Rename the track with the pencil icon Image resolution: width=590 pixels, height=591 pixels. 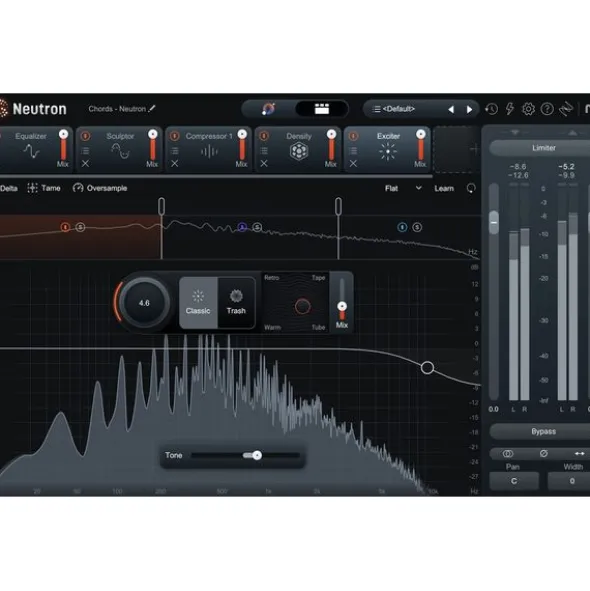(152, 109)
